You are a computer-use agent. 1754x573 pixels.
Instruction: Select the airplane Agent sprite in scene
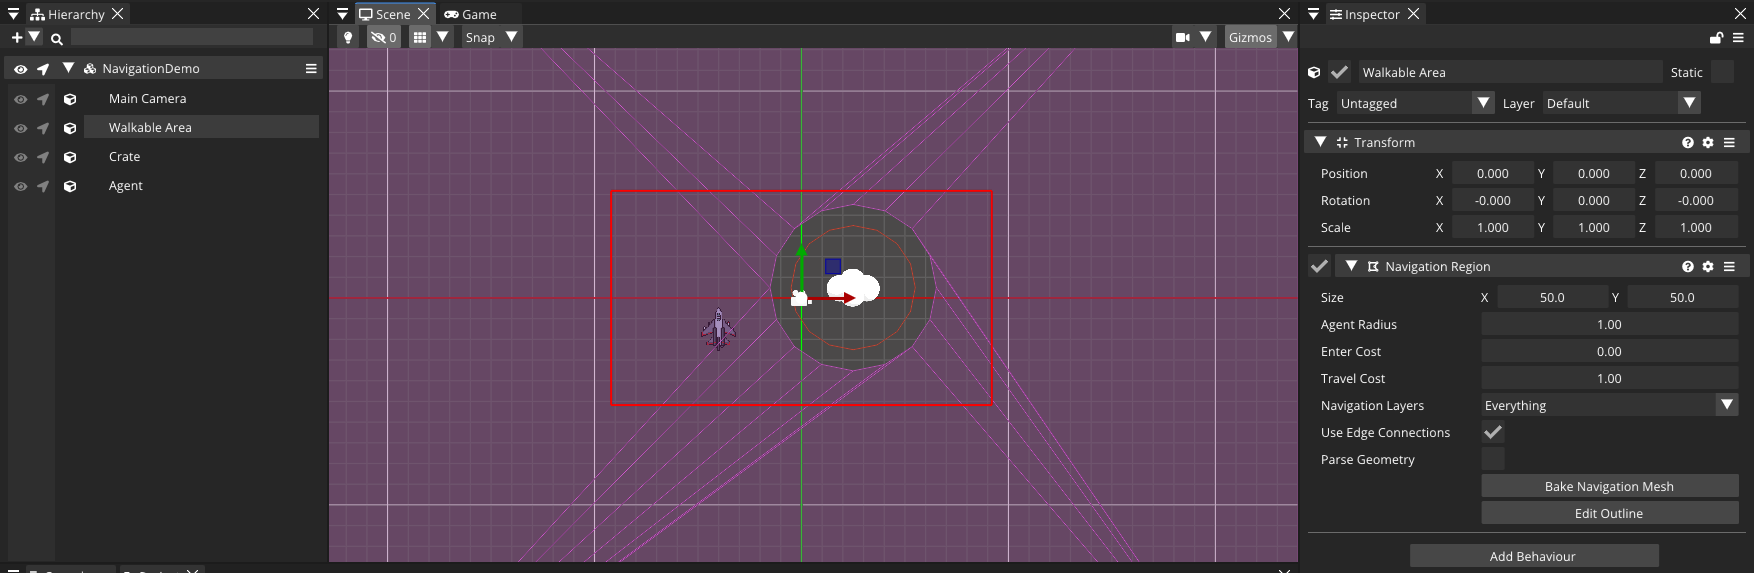(718, 328)
